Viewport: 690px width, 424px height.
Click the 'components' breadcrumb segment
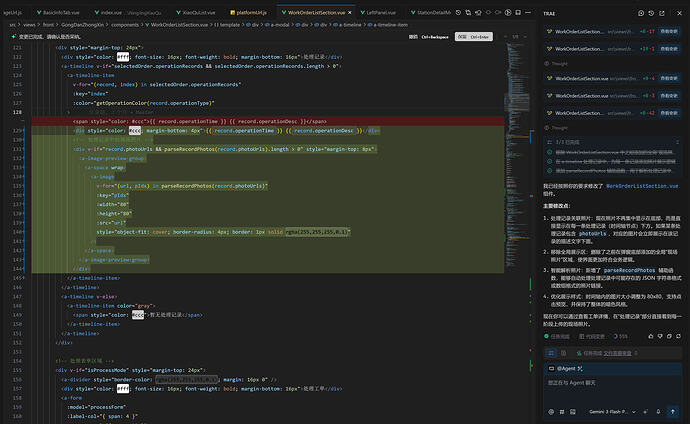click(x=125, y=25)
